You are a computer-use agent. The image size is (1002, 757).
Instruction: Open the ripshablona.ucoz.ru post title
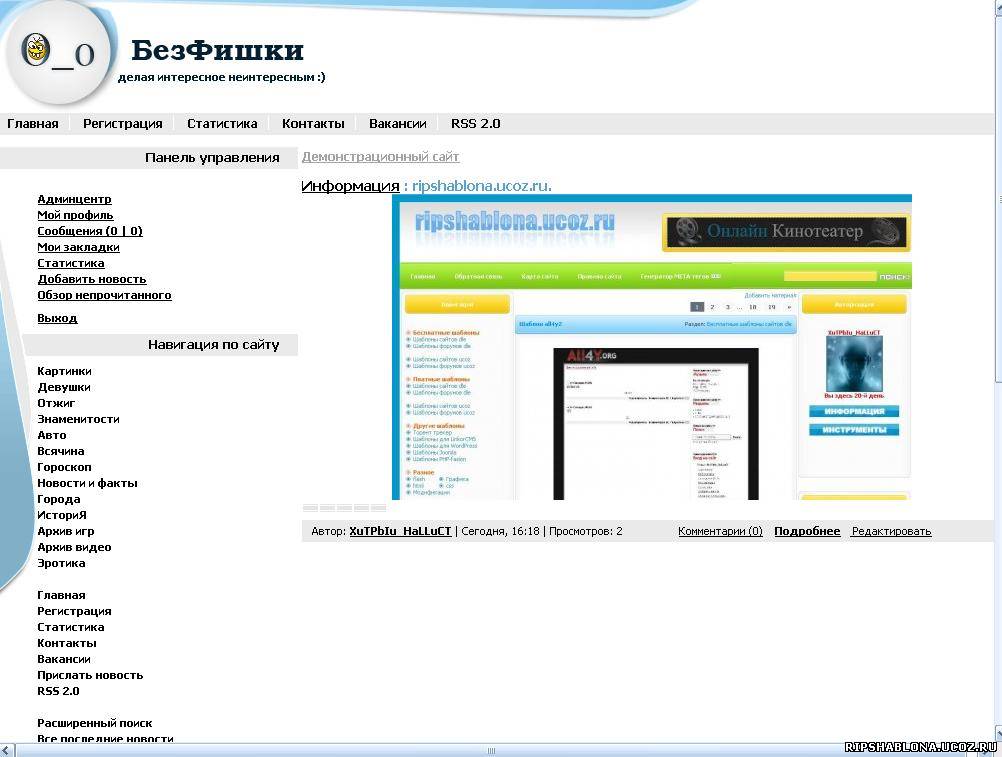pyautogui.click(x=481, y=186)
